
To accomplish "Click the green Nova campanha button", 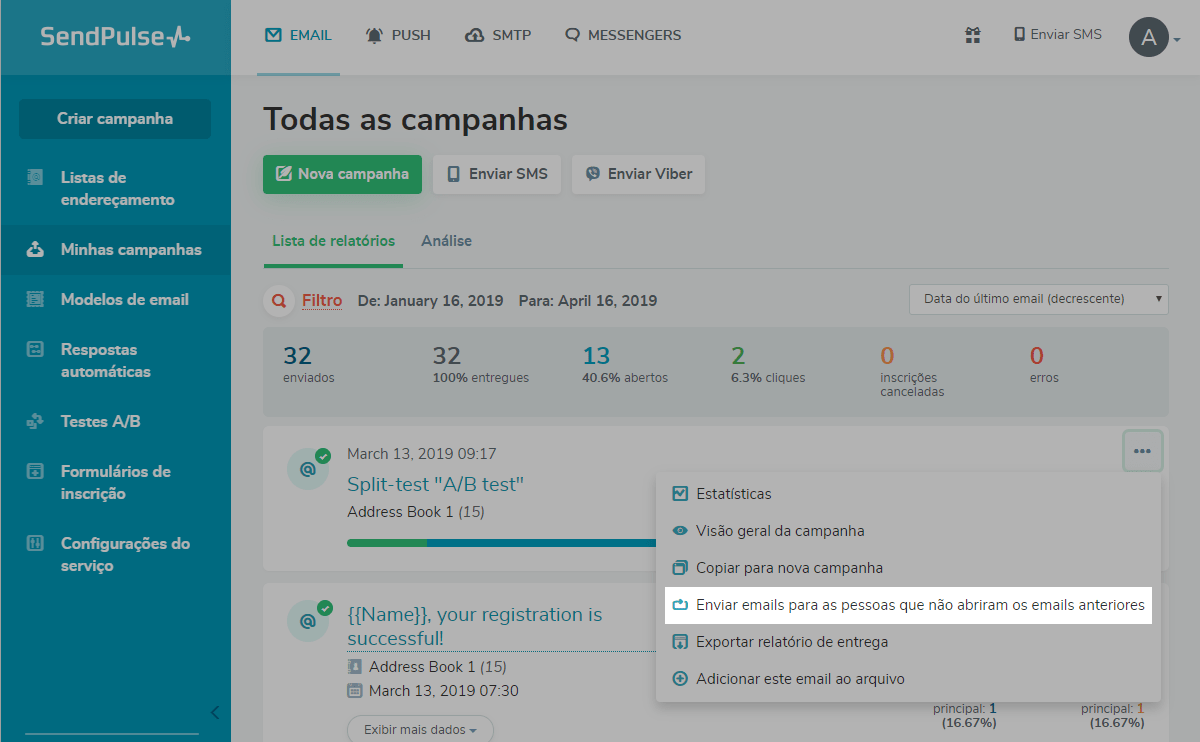I will tap(342, 174).
